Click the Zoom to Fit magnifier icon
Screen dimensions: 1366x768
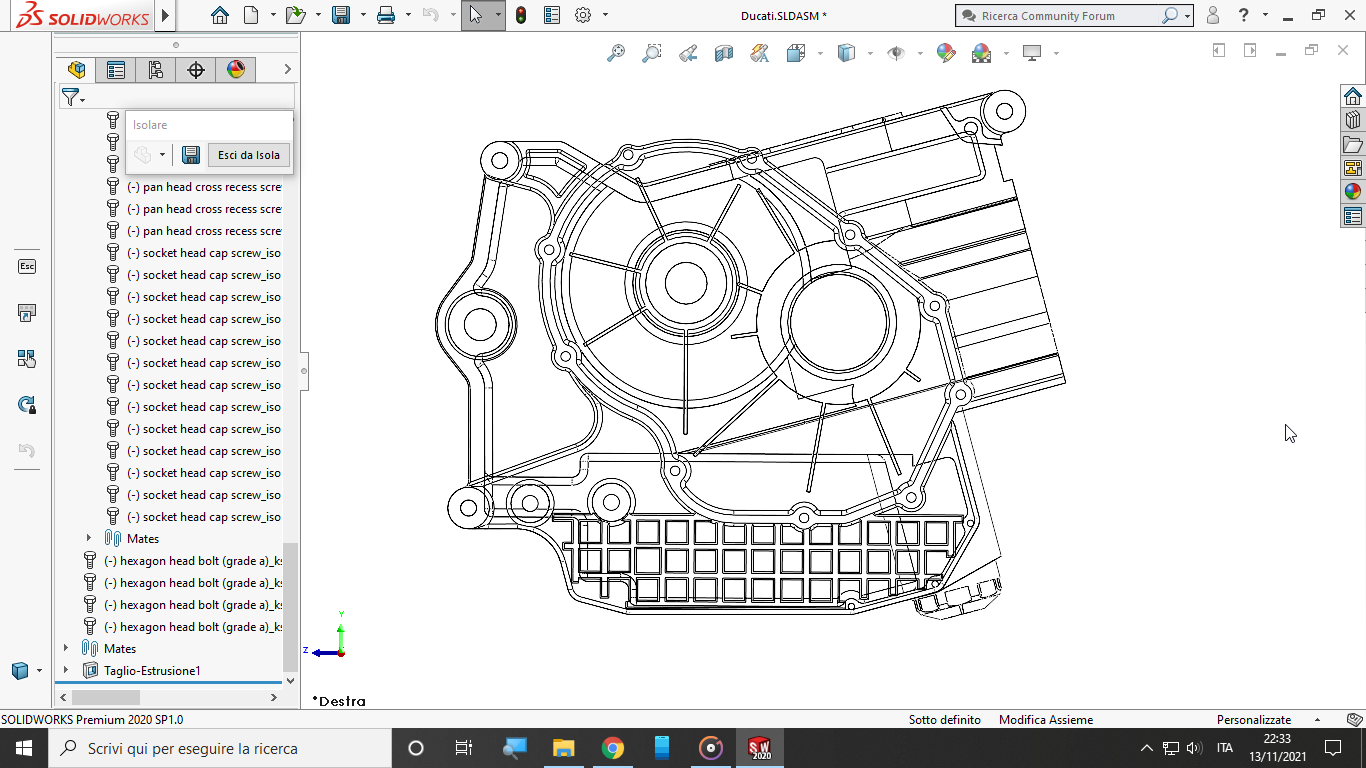point(616,53)
